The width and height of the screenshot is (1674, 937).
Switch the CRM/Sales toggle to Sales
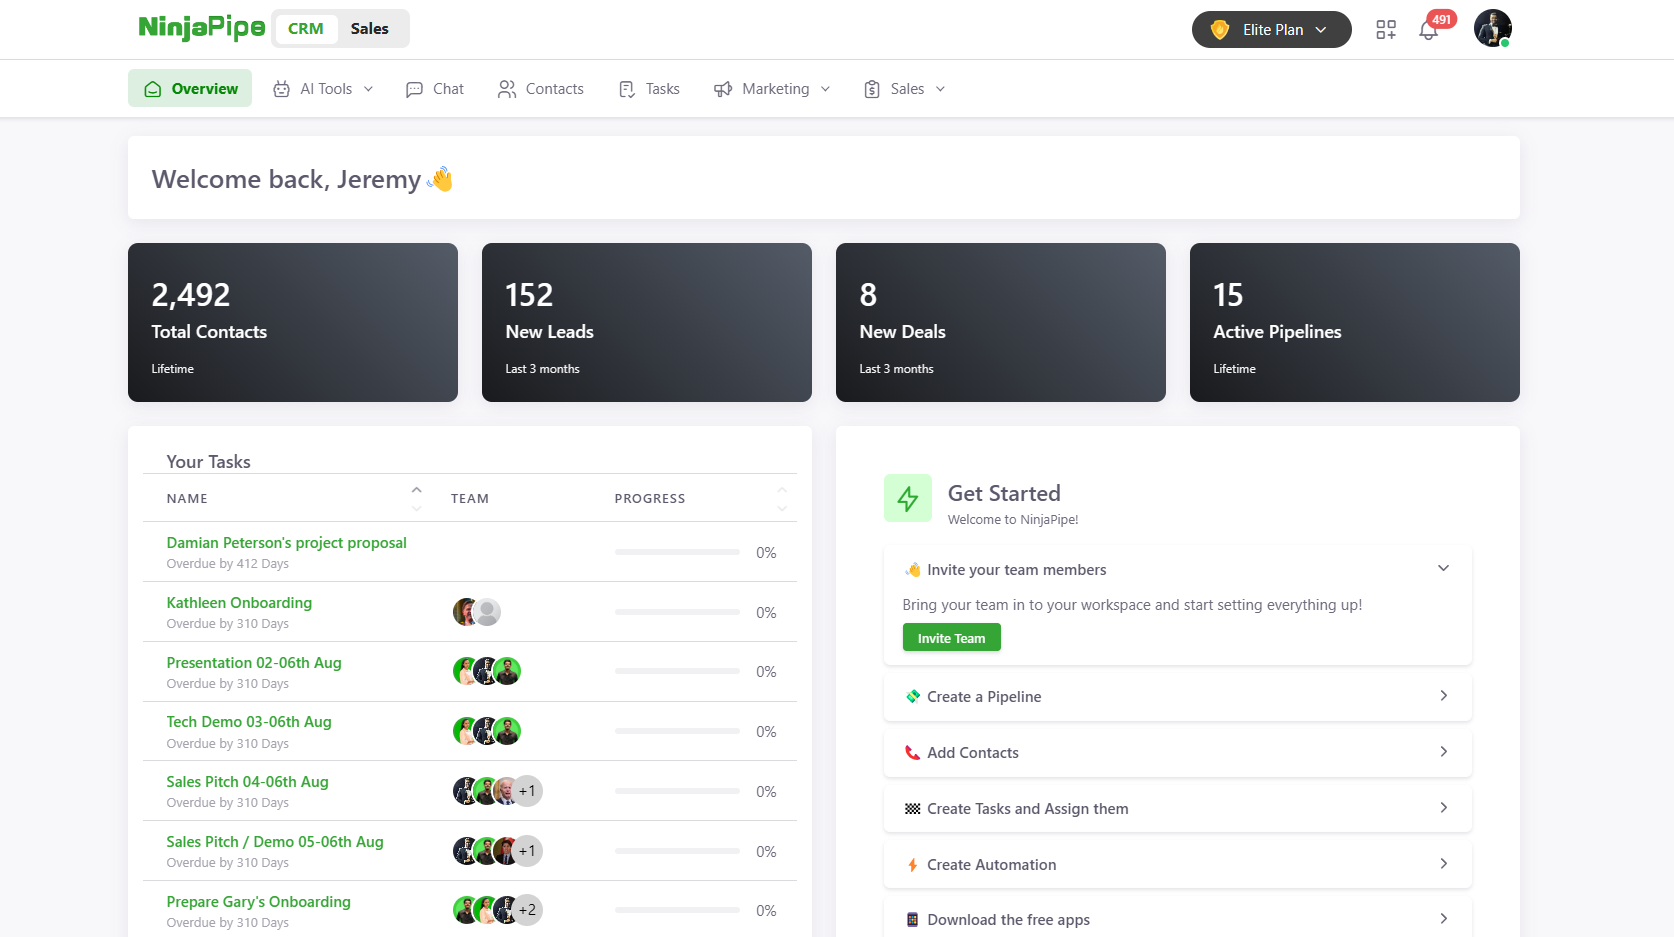(369, 29)
